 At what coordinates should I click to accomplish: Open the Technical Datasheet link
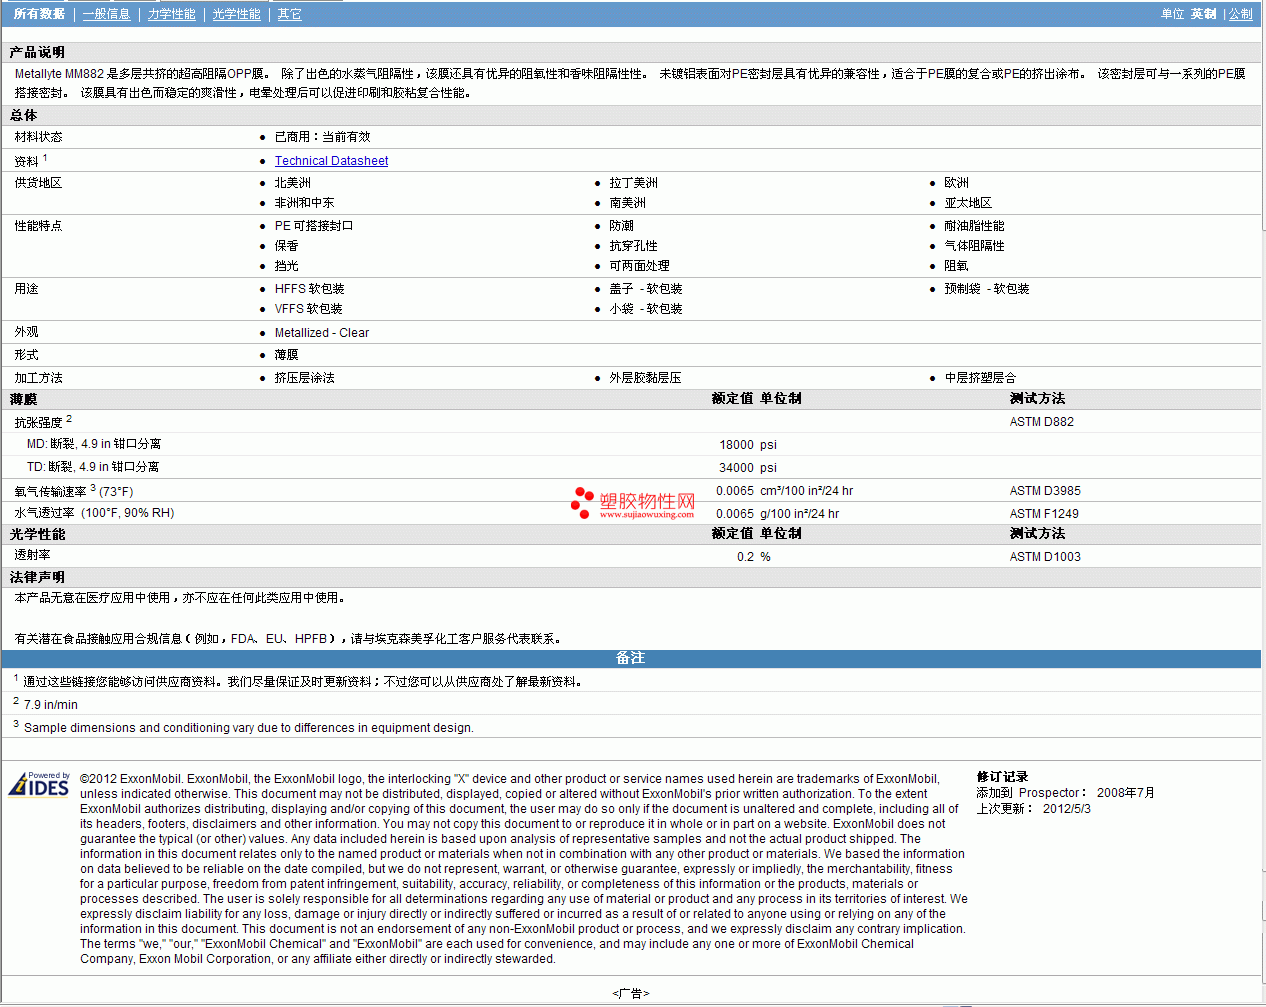[x=331, y=161]
